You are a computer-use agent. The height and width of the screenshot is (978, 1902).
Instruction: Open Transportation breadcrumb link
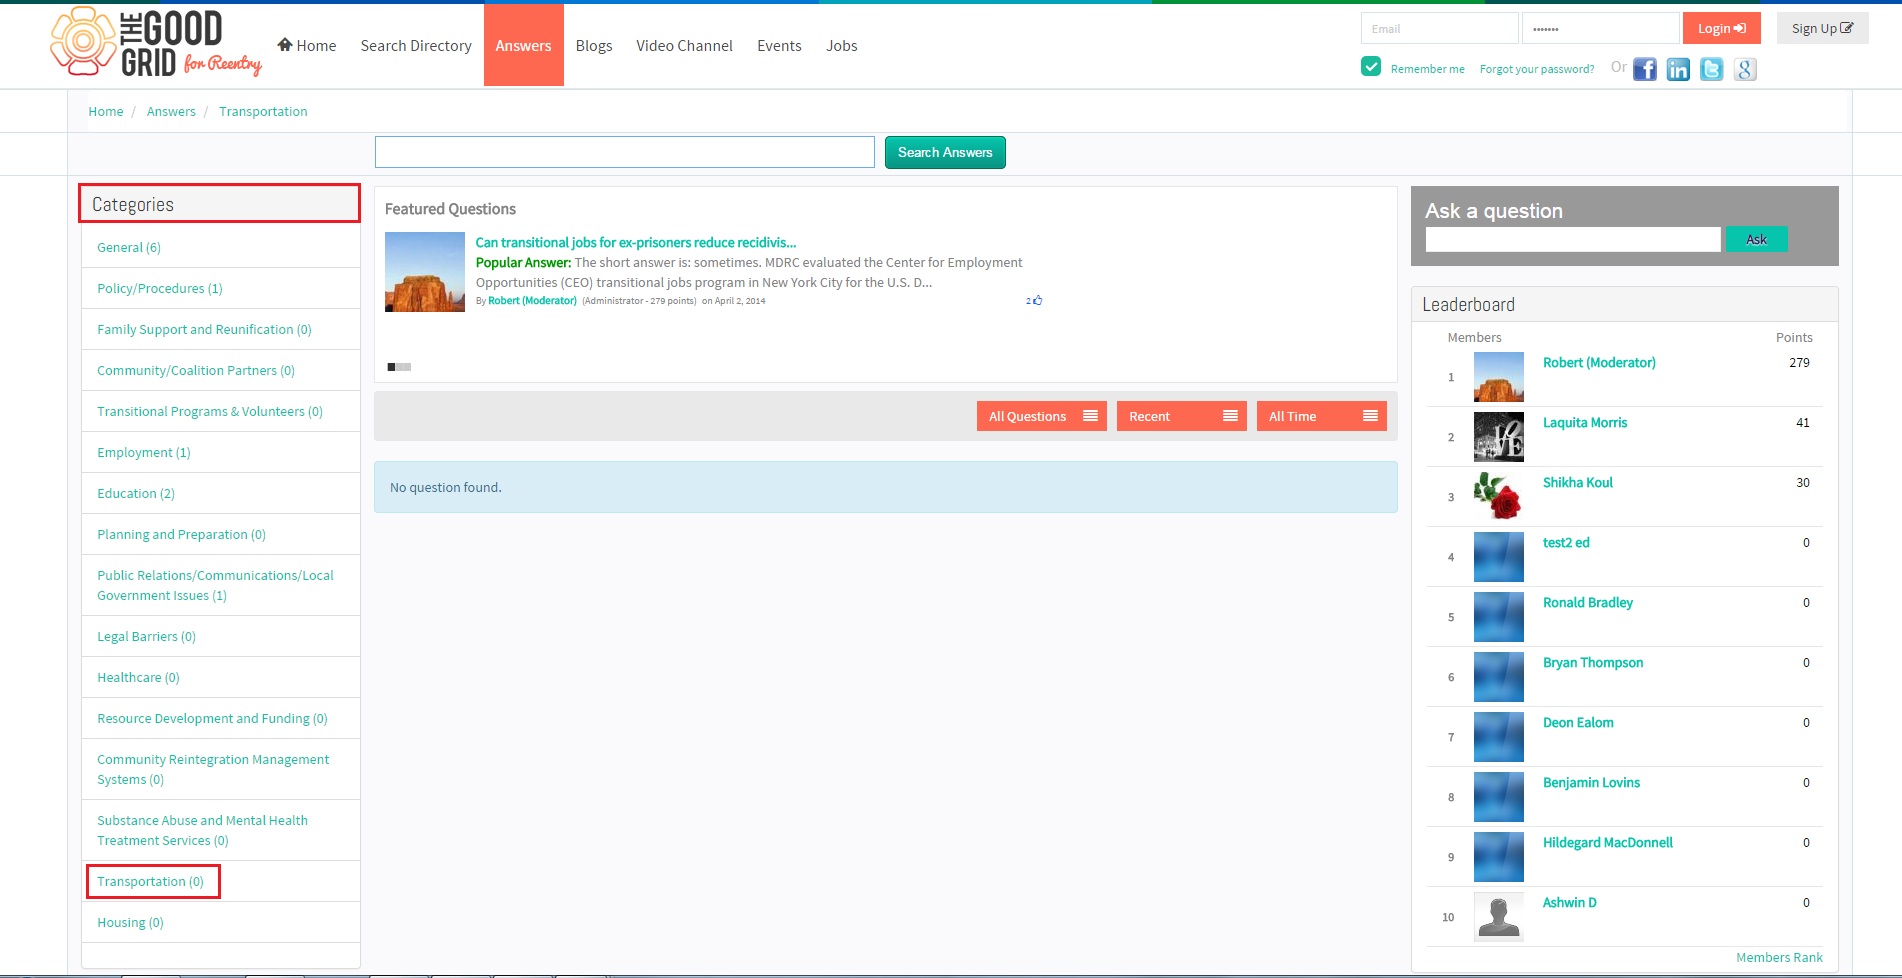click(x=263, y=111)
